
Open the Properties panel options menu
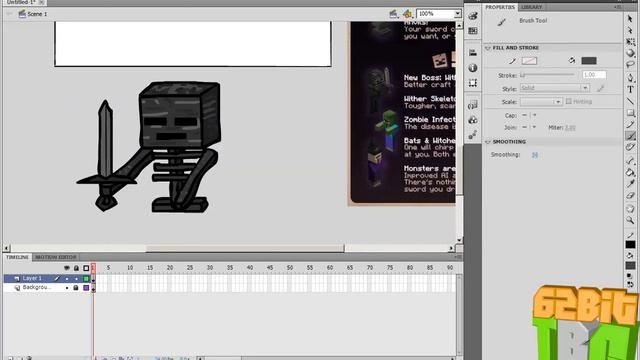[x=618, y=7]
